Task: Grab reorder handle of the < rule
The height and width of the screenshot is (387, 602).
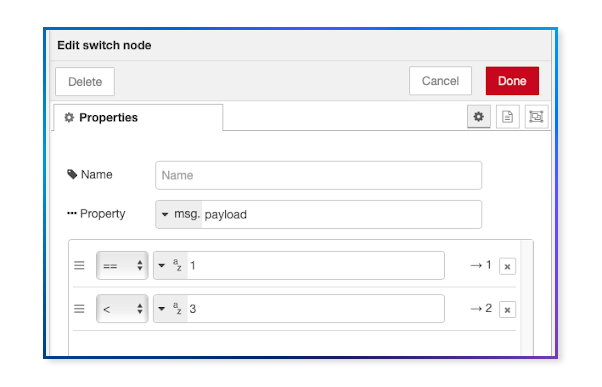Action: point(79,309)
